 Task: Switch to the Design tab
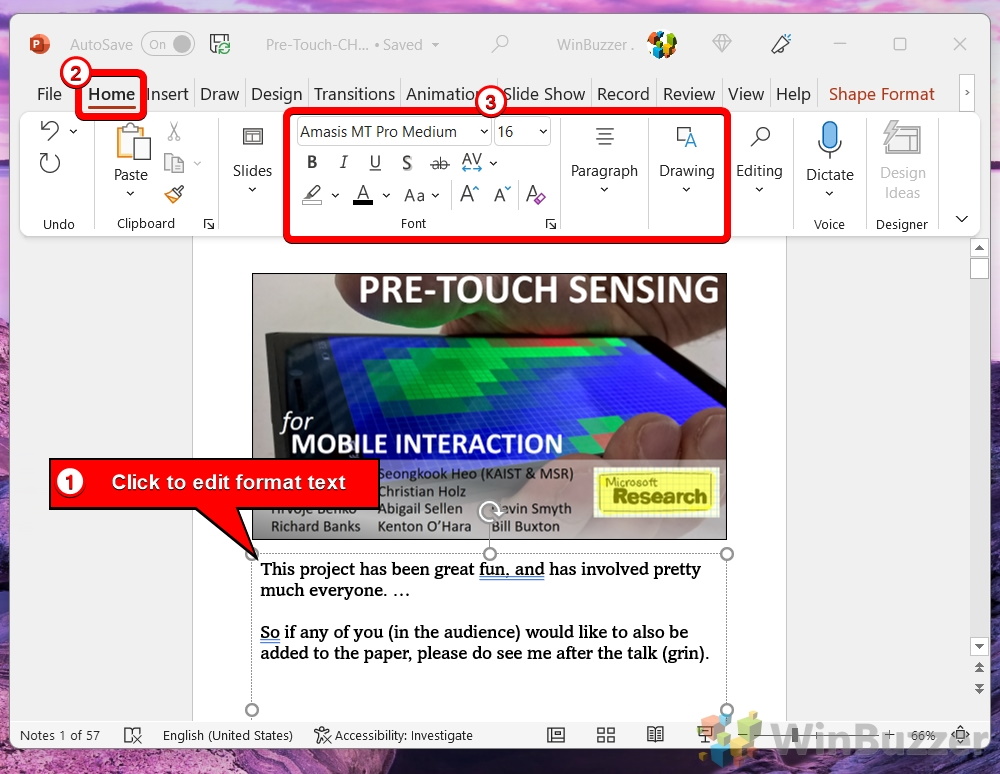click(x=276, y=94)
